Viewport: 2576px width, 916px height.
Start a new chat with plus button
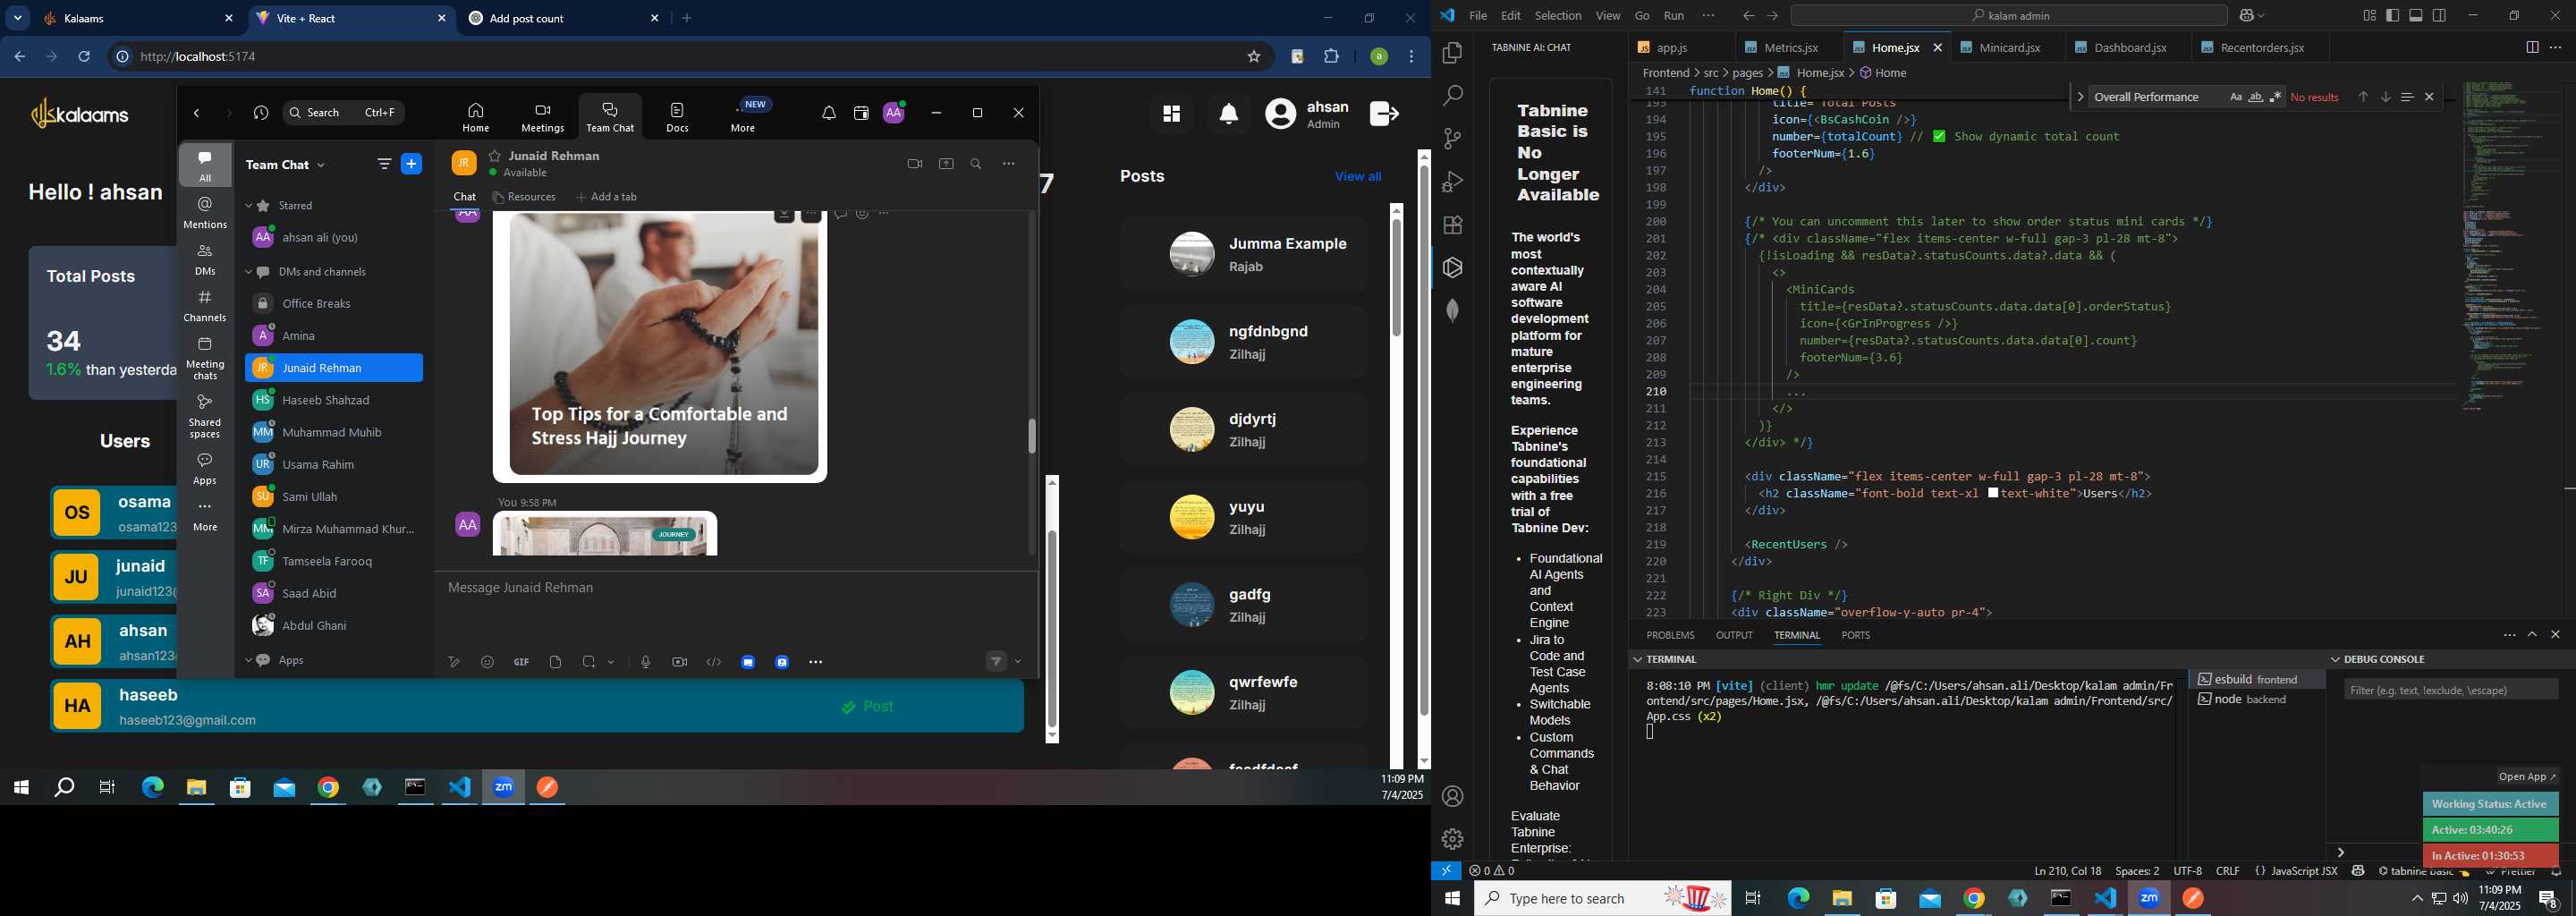pyautogui.click(x=411, y=164)
